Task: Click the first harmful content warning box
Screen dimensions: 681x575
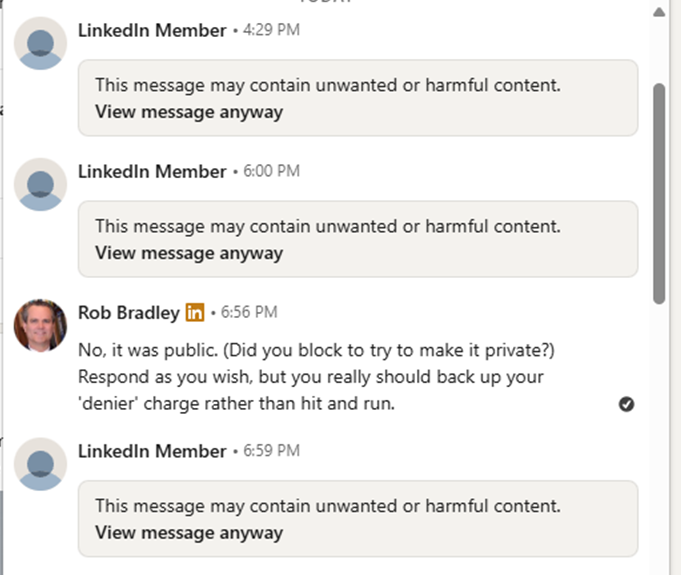Action: [x=358, y=98]
